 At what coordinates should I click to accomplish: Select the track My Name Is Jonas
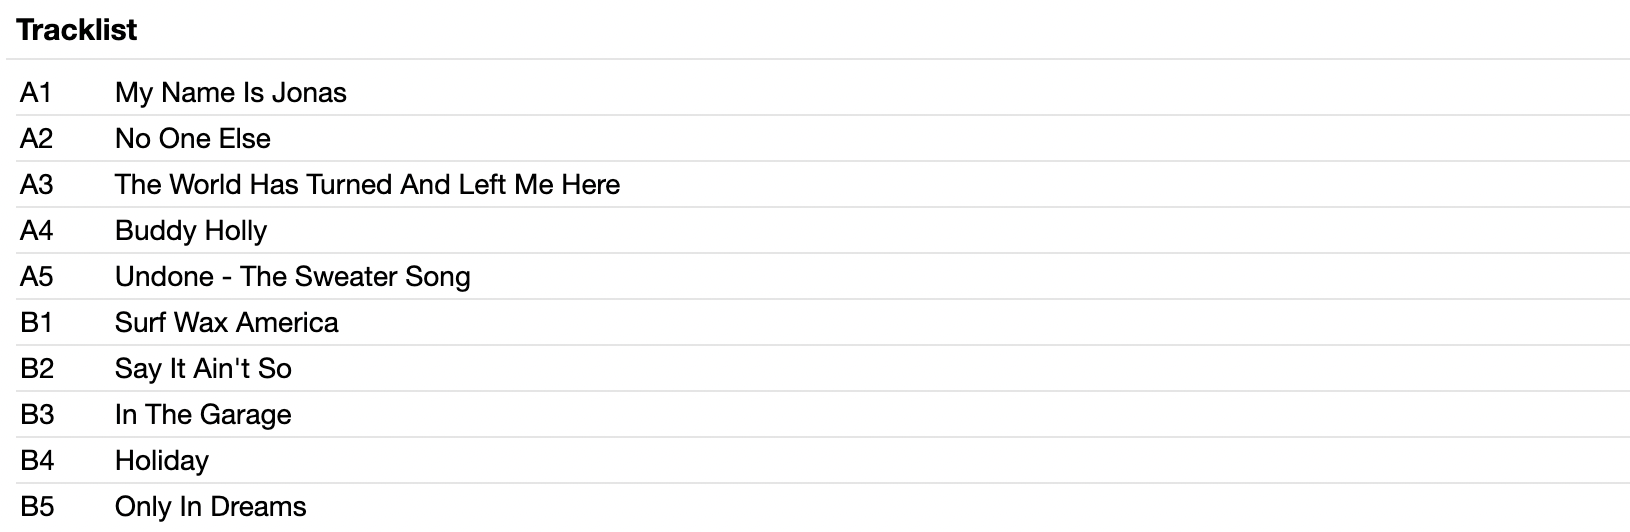pyautogui.click(x=230, y=93)
